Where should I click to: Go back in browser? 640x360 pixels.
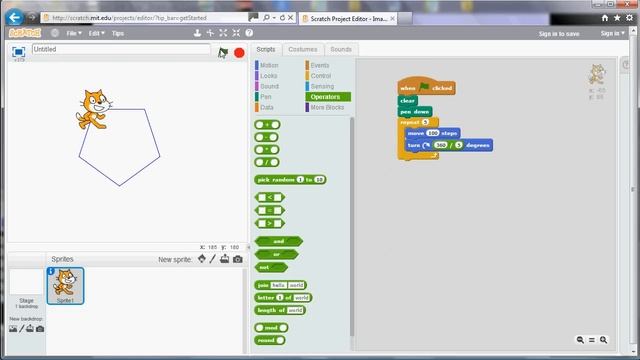(x=15, y=18)
